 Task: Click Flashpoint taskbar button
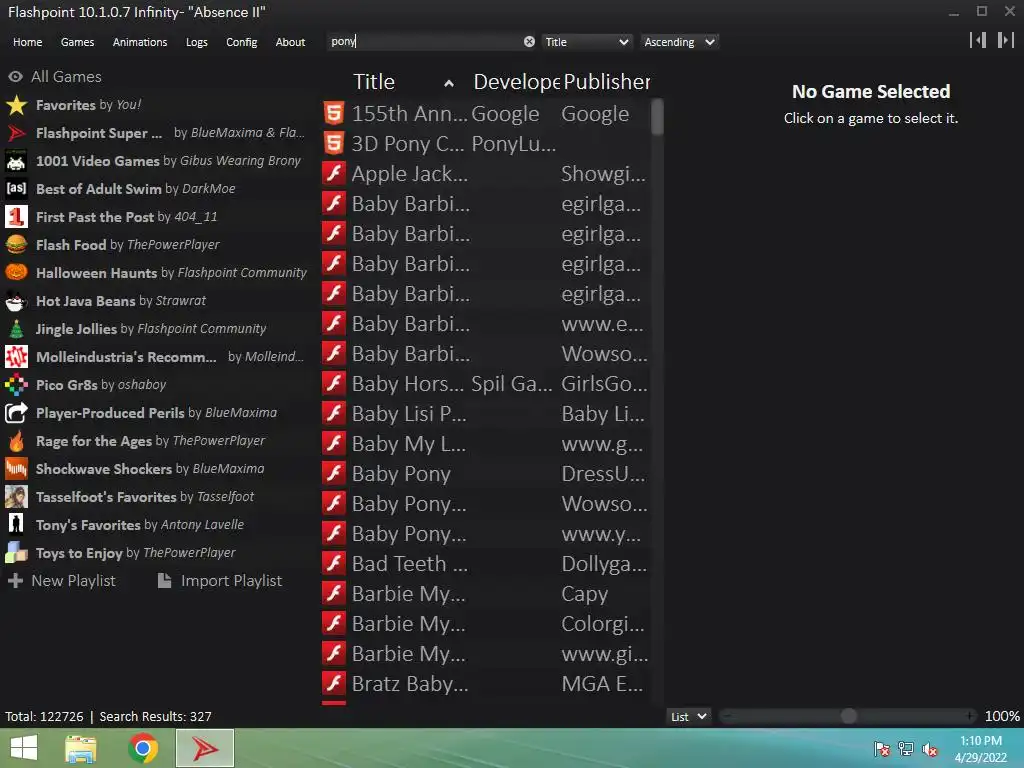(x=205, y=748)
